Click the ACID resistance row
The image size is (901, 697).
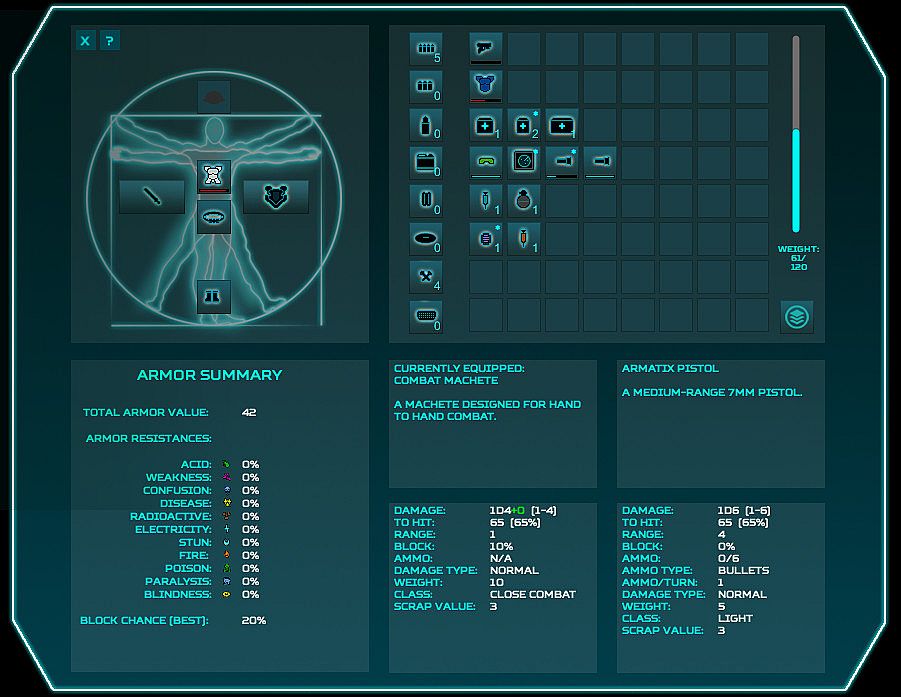[x=220, y=464]
